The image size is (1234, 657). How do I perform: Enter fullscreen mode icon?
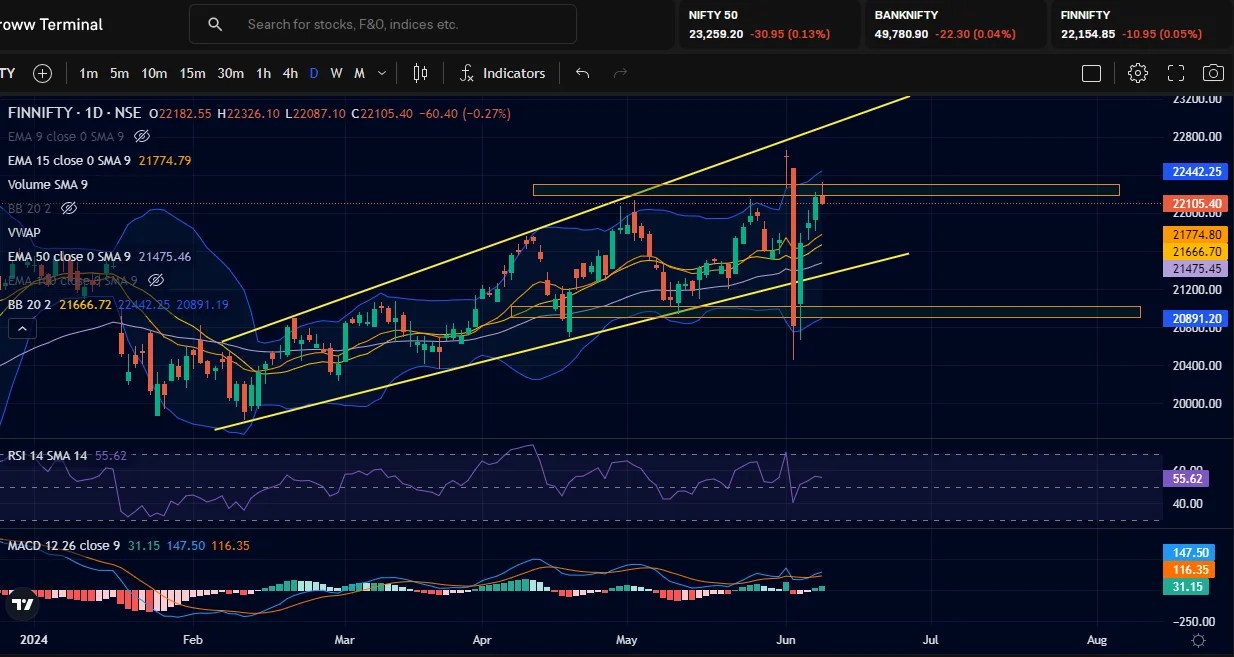coord(1176,73)
